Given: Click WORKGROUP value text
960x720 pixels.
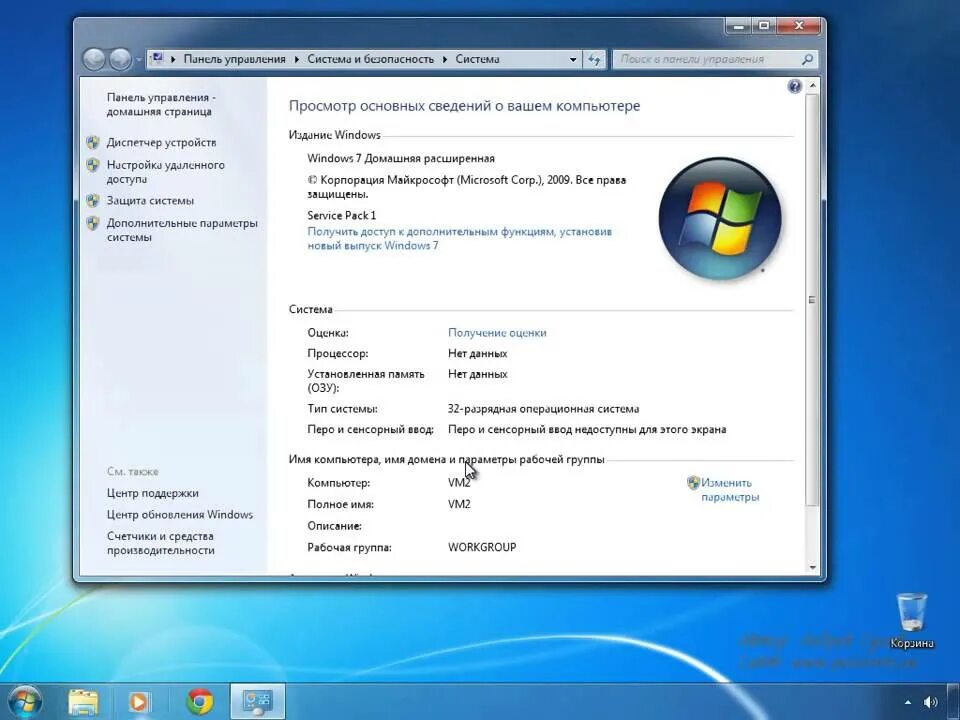Looking at the screenshot, I should (482, 547).
